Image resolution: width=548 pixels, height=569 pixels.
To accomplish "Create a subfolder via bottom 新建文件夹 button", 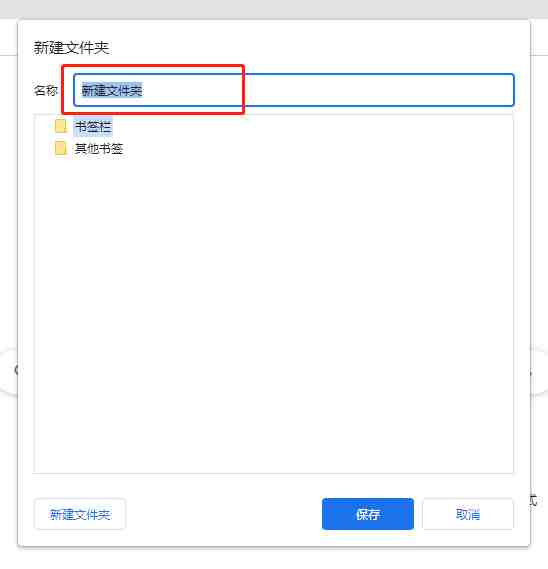I will pyautogui.click(x=80, y=514).
